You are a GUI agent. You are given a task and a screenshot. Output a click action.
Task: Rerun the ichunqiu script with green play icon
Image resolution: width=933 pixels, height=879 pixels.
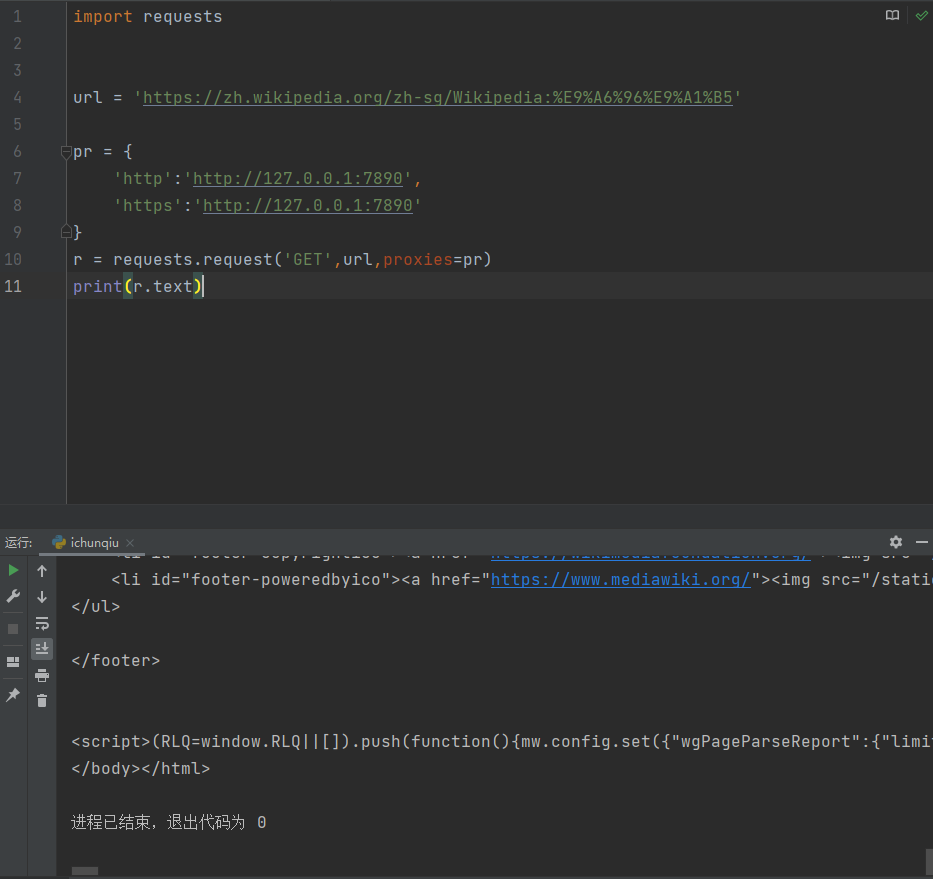point(13,570)
